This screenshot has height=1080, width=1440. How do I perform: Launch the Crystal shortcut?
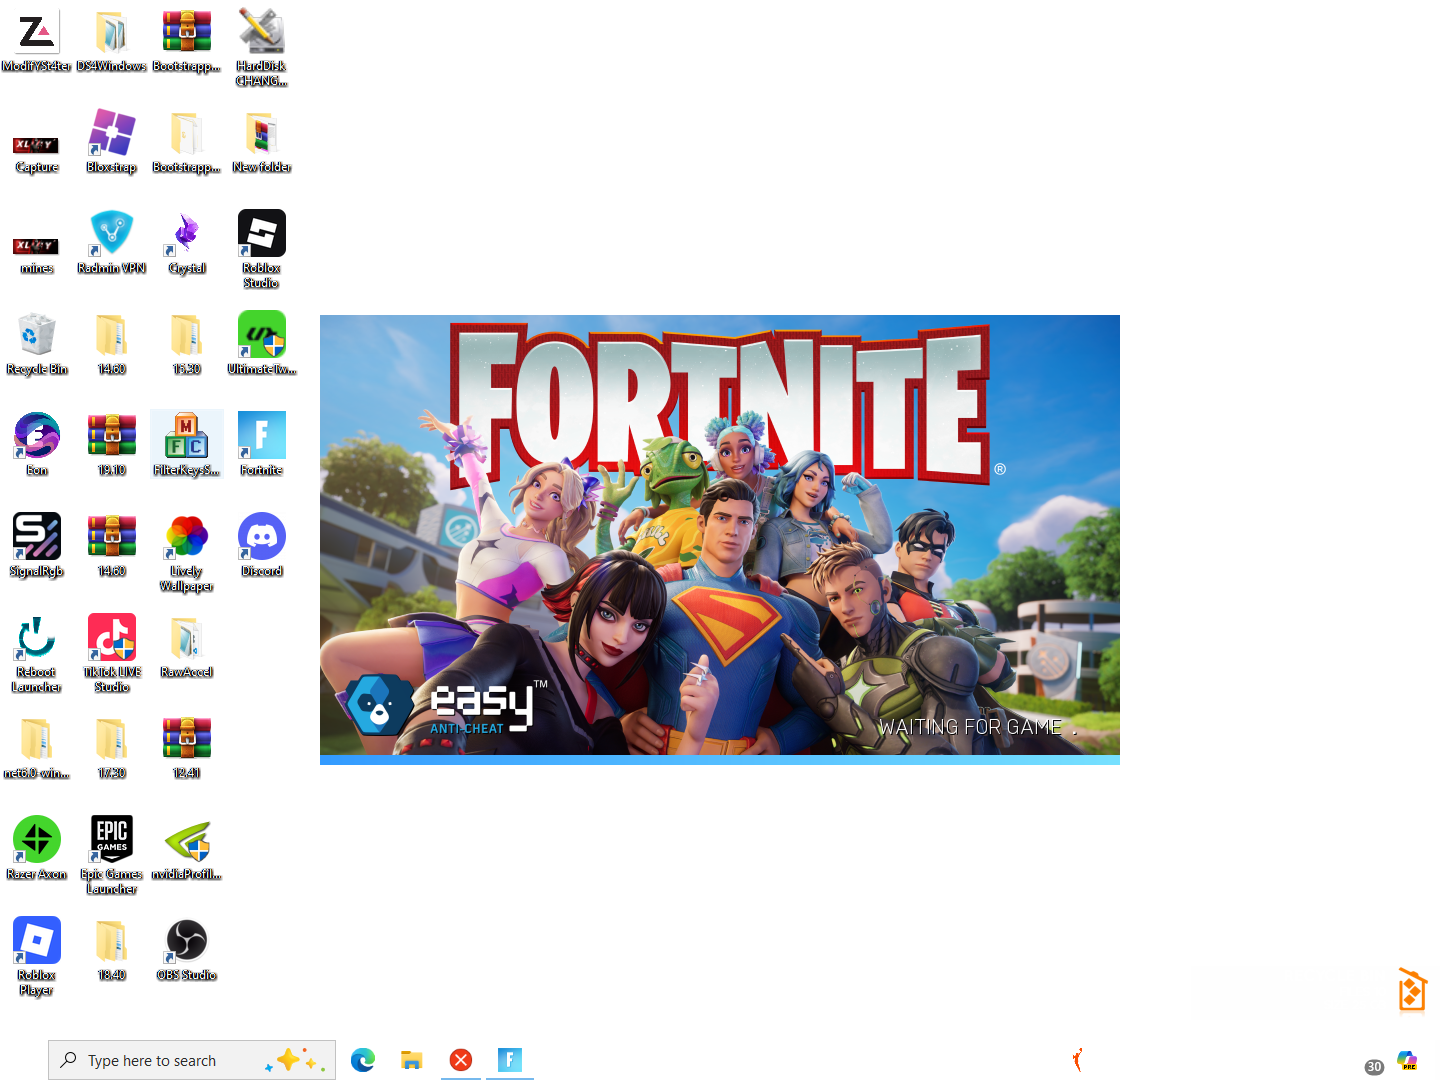(187, 242)
